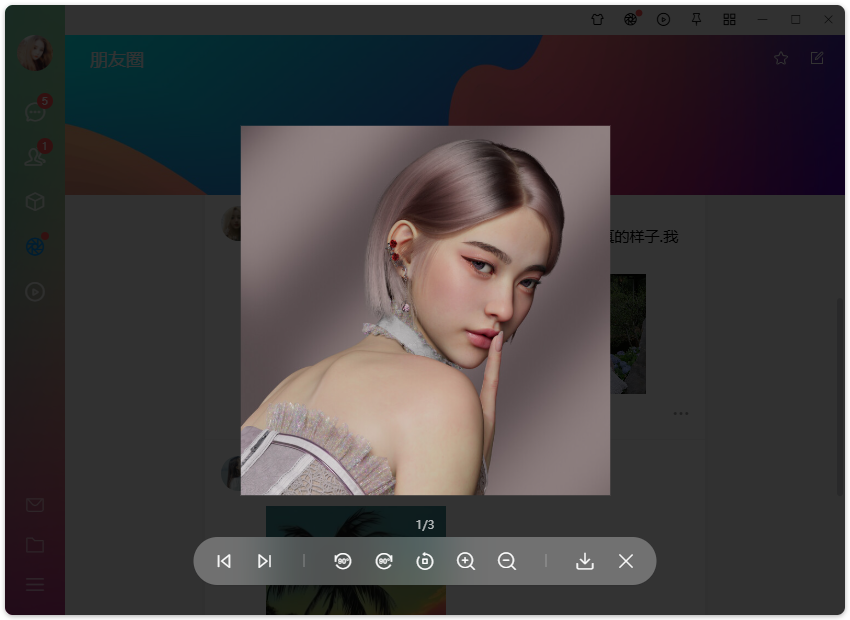
Task: Go to the next image in viewer
Action: 265,561
